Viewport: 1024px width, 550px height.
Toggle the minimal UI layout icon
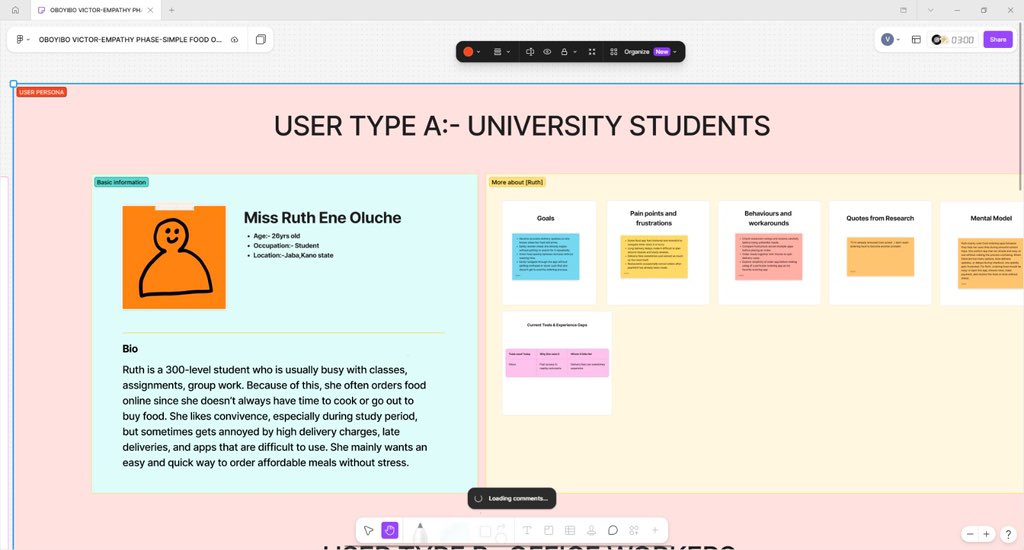click(916, 40)
